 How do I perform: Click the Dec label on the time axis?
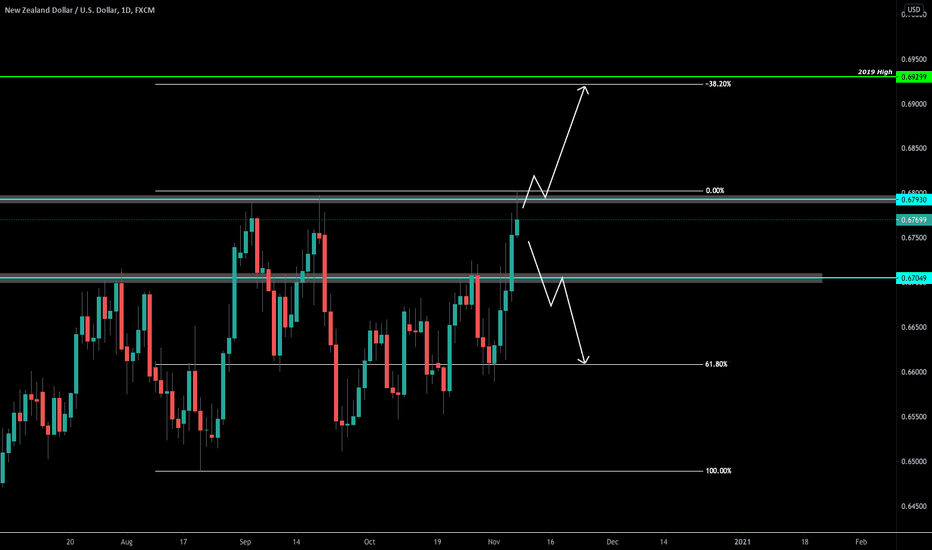[612, 542]
